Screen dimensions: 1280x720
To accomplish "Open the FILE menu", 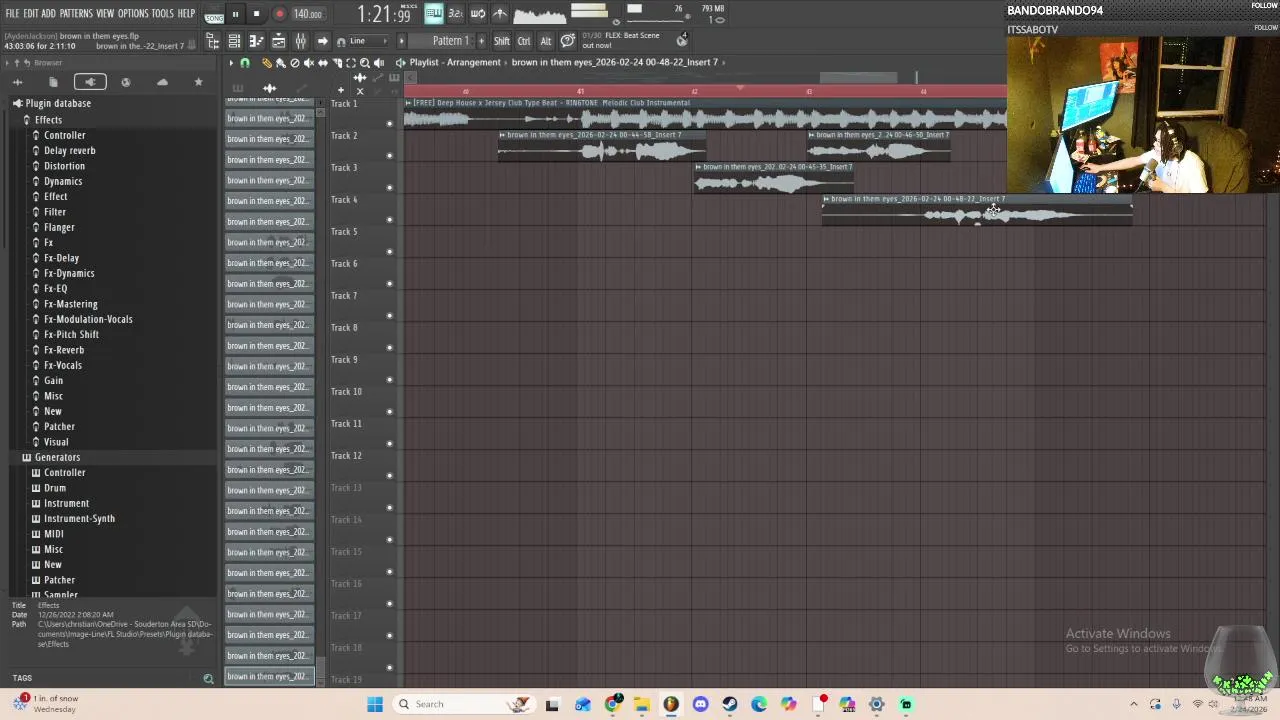I will 13,14.
